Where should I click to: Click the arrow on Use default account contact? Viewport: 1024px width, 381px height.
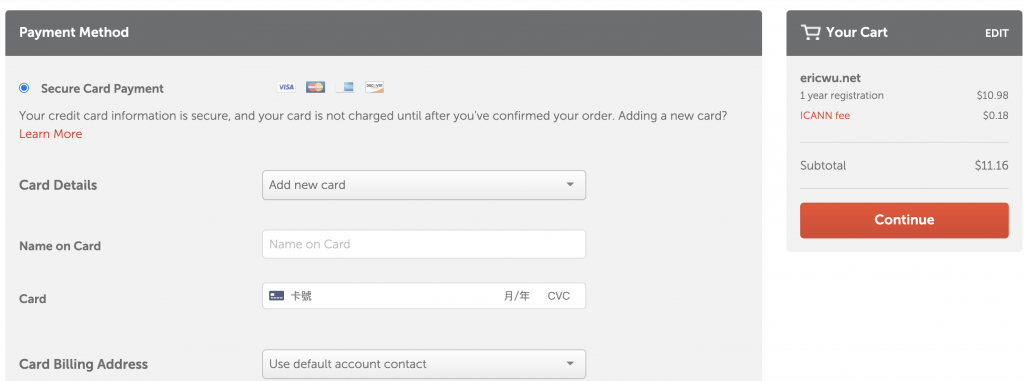(570, 364)
